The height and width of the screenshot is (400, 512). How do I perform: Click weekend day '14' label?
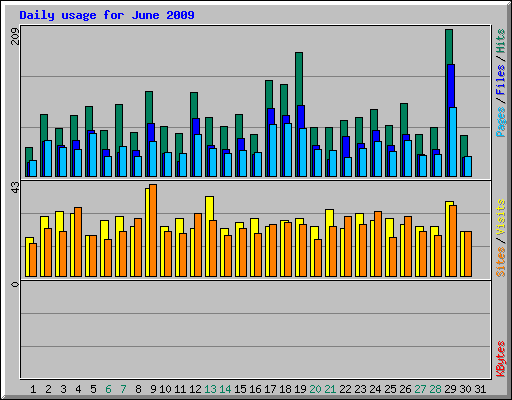[225, 389]
